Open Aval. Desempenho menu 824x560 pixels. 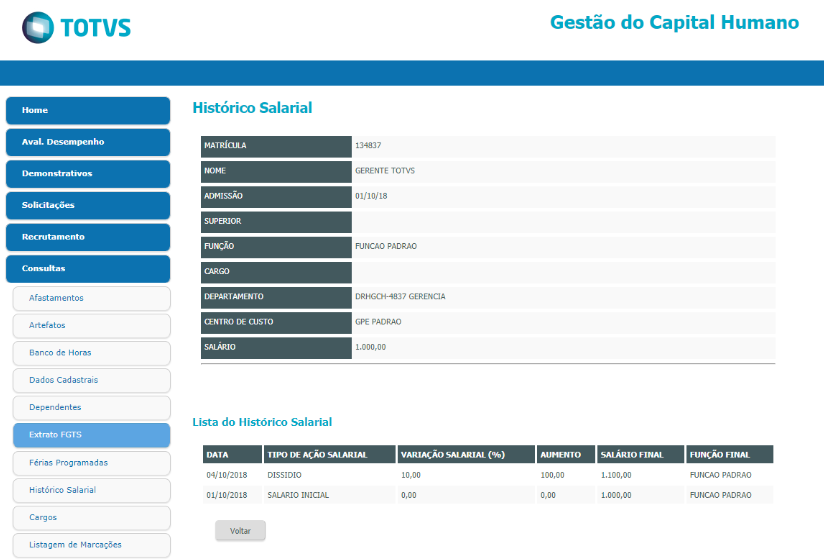88,142
